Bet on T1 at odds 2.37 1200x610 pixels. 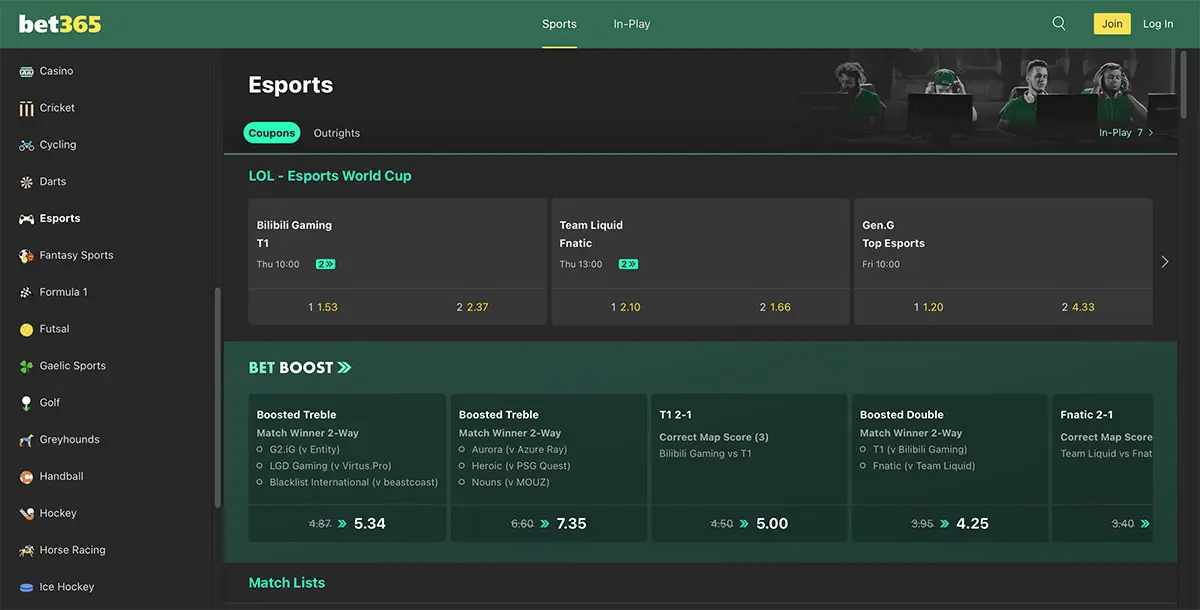[472, 307]
